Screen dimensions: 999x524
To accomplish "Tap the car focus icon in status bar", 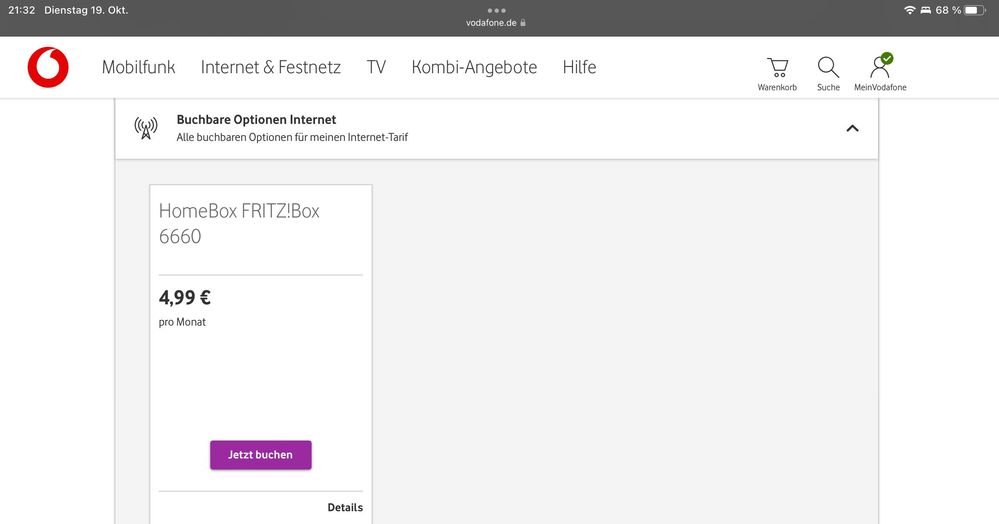I will (x=926, y=10).
